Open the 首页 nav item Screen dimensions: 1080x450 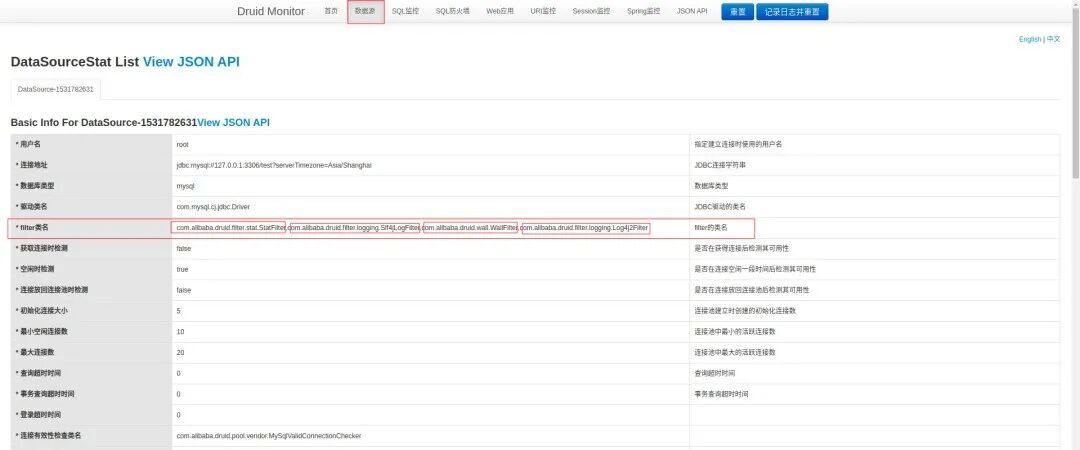331,12
